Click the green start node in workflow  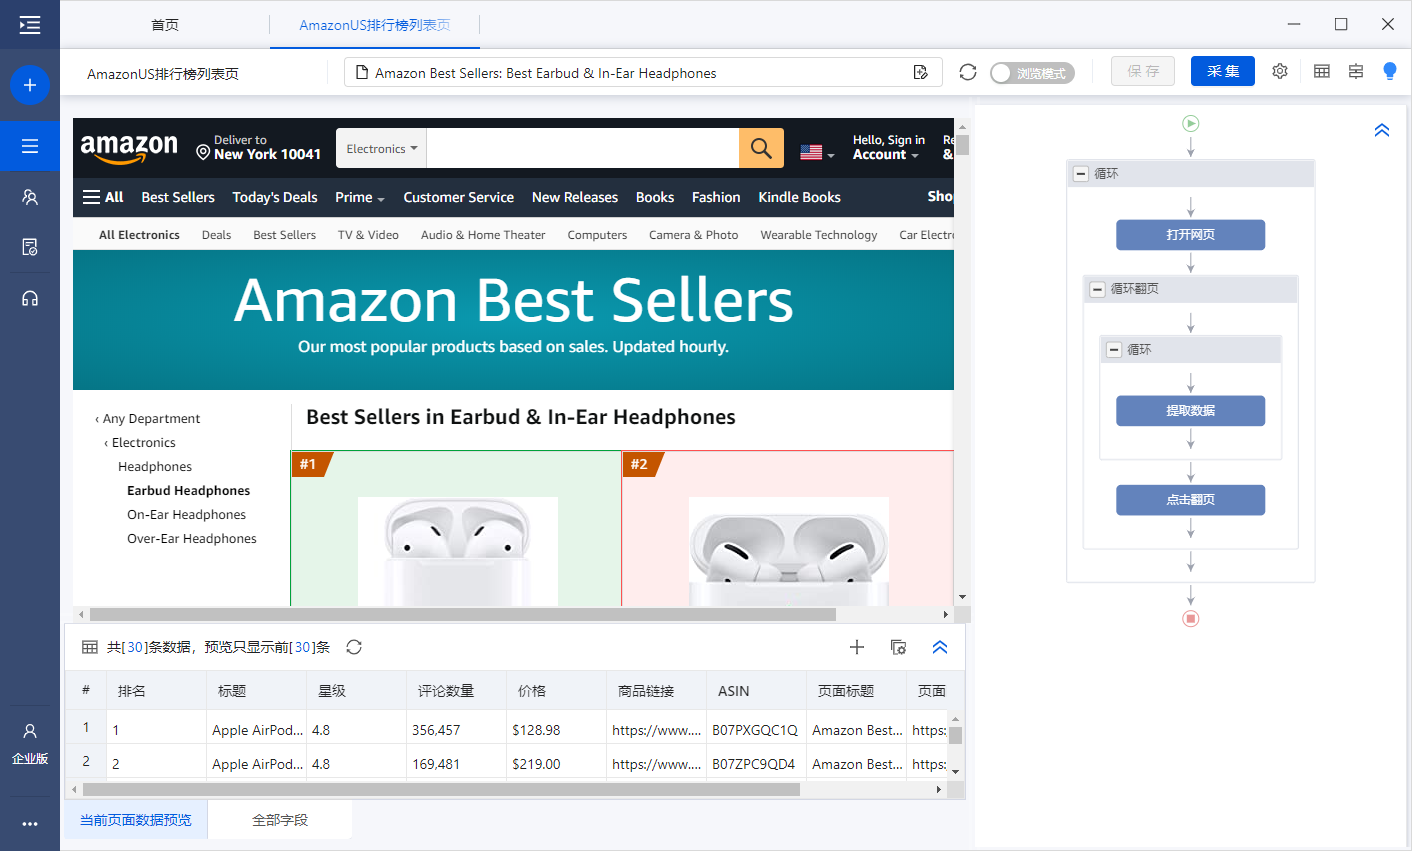point(1190,123)
